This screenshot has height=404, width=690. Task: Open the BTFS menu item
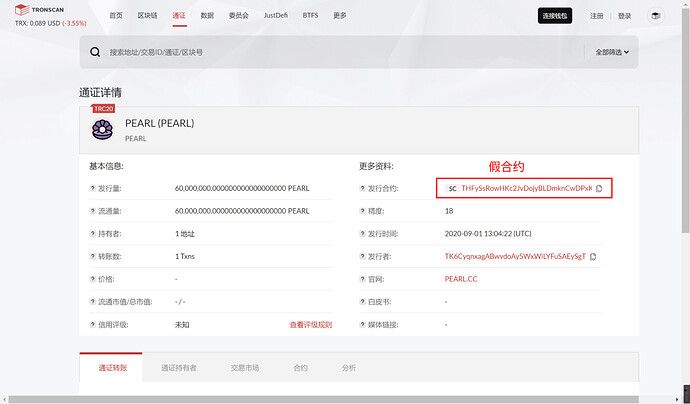(x=310, y=15)
